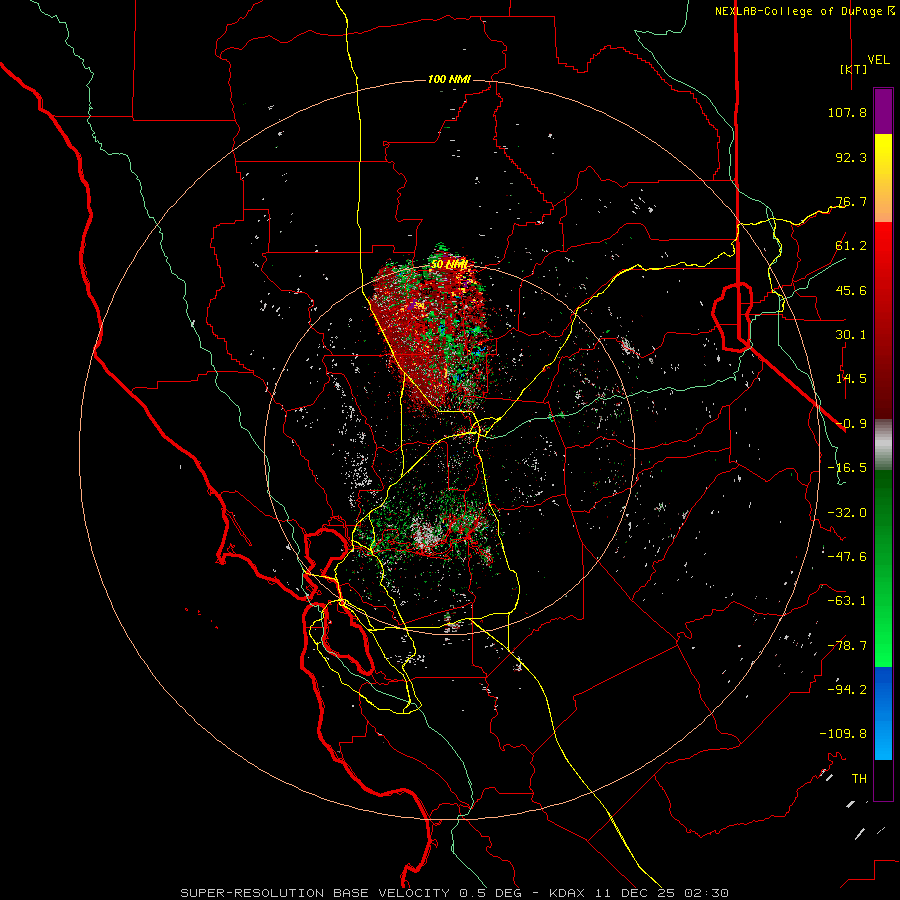
Task: Select the -0.9 velocity scale value
Action: pos(851,424)
